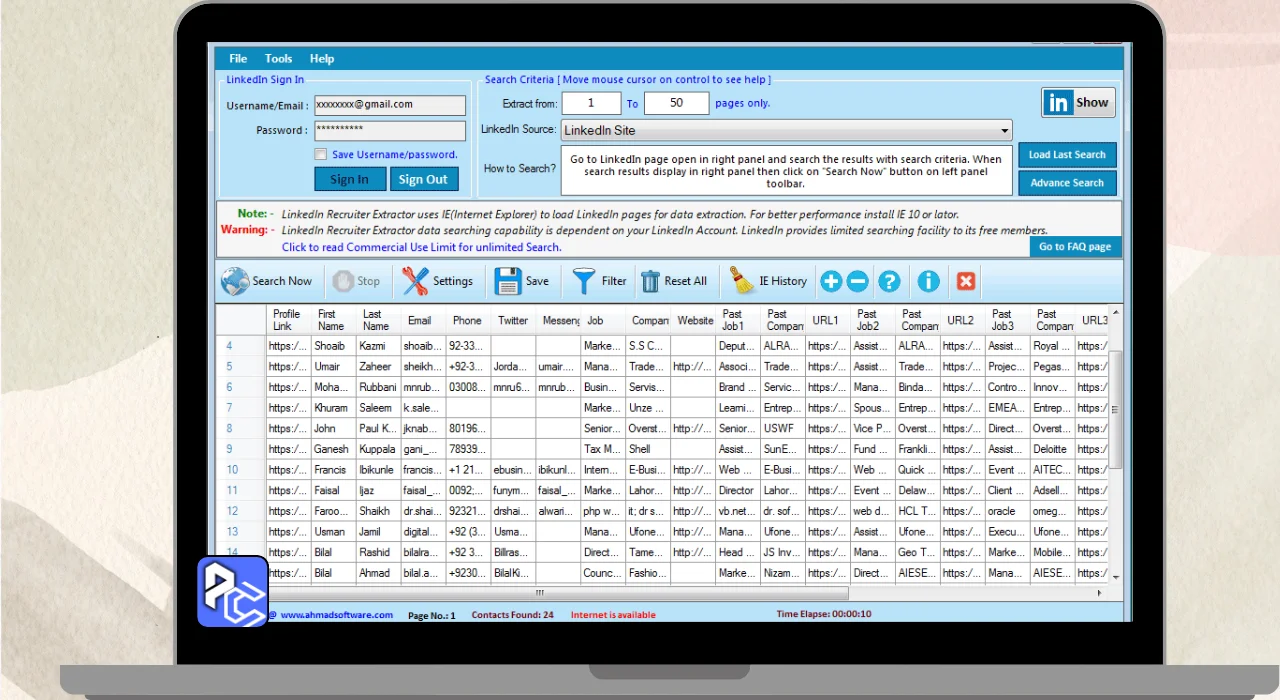Click the blue plus icon in the toolbar

(x=831, y=282)
